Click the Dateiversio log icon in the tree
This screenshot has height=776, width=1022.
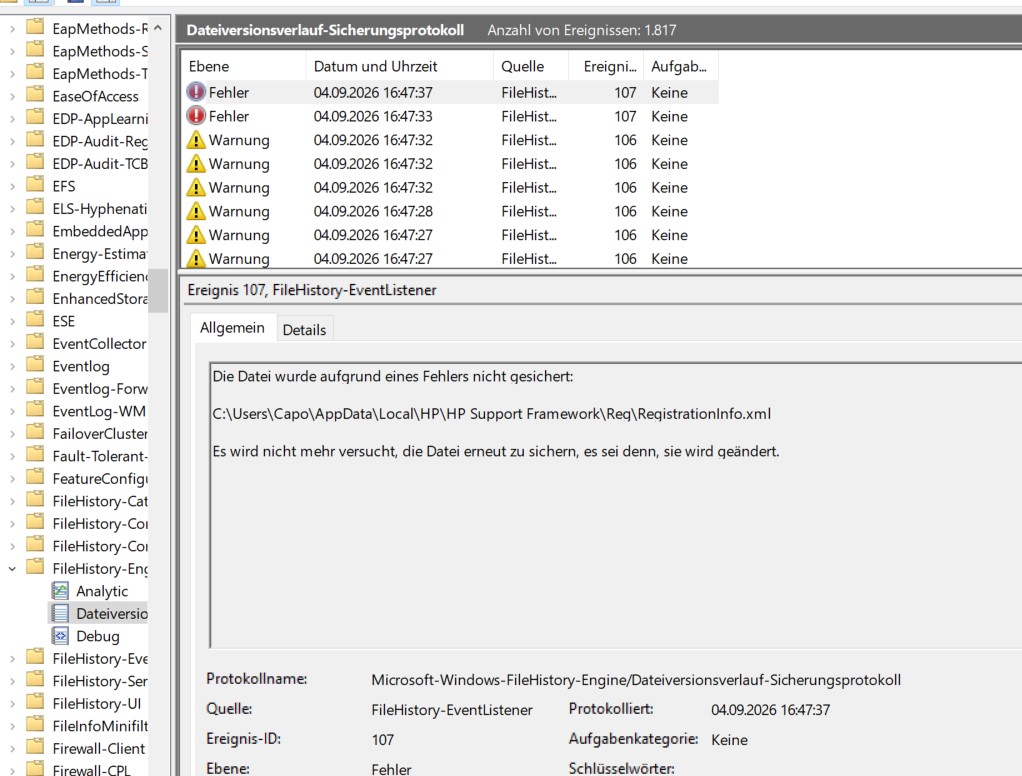(60, 613)
